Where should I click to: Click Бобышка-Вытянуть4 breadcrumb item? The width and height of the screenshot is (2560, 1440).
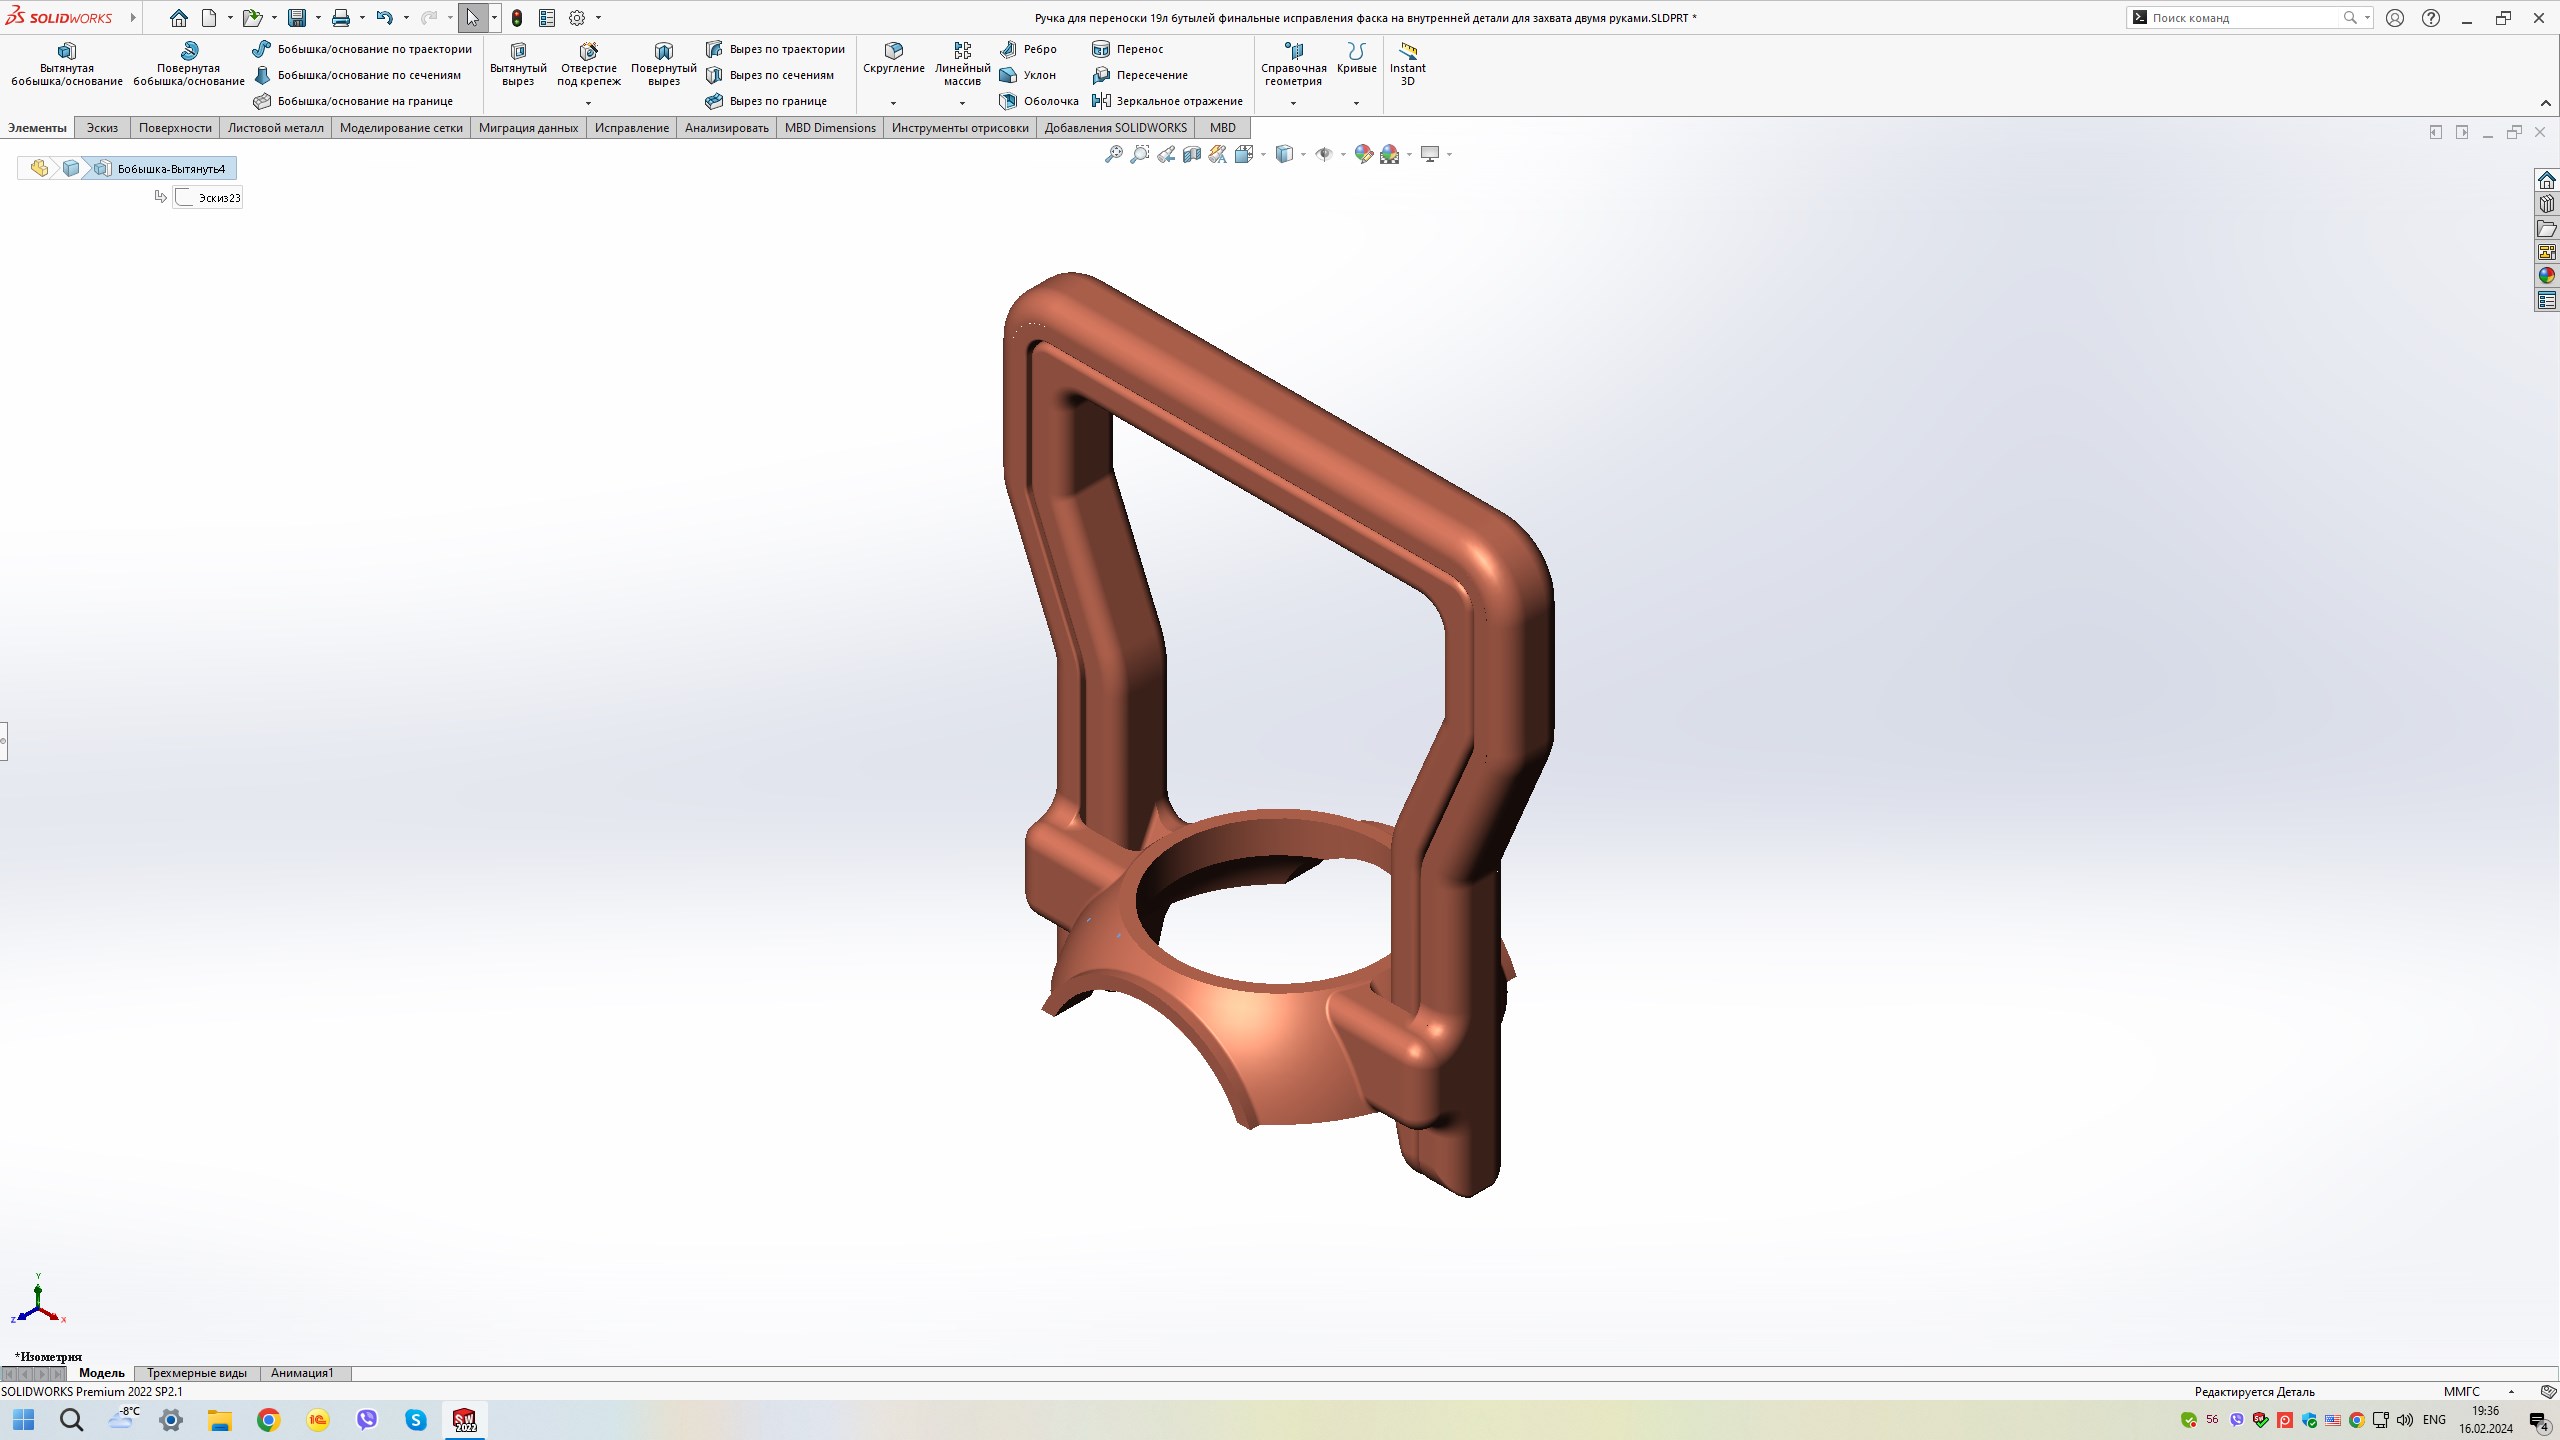pyautogui.click(x=170, y=169)
